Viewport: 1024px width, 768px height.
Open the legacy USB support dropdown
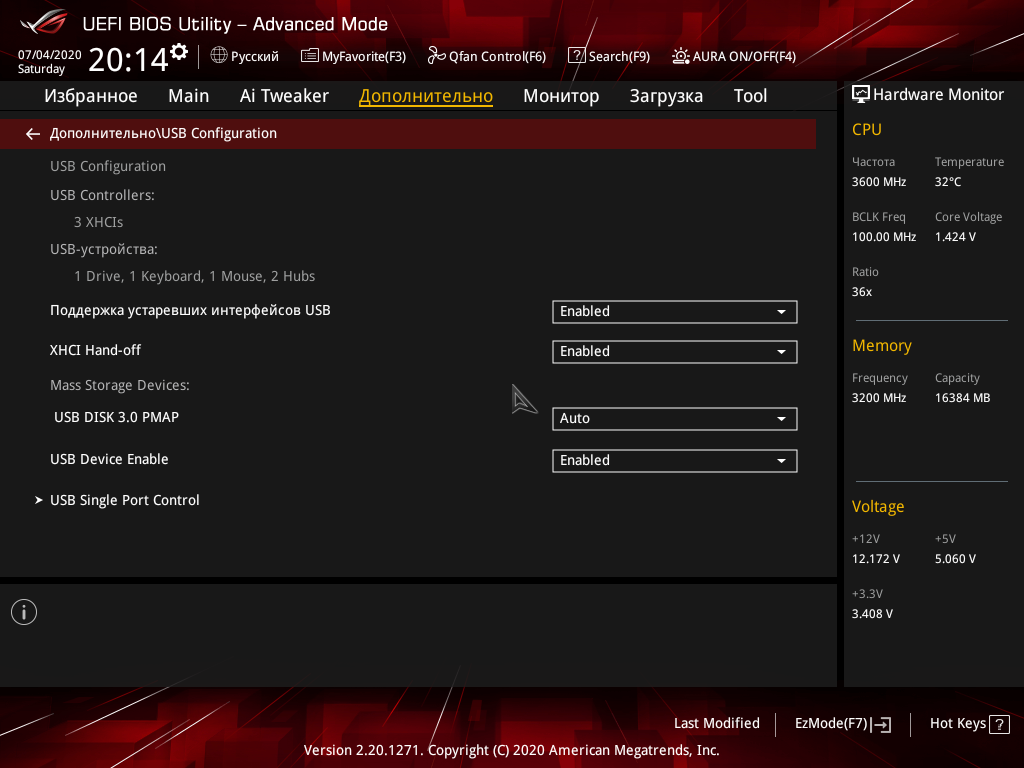click(x=675, y=312)
